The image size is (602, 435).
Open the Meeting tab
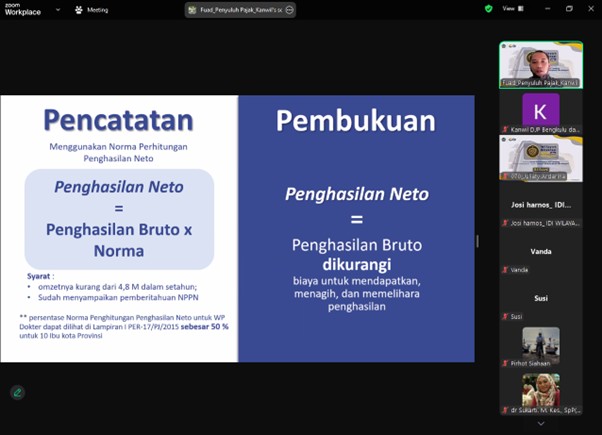tap(97, 10)
